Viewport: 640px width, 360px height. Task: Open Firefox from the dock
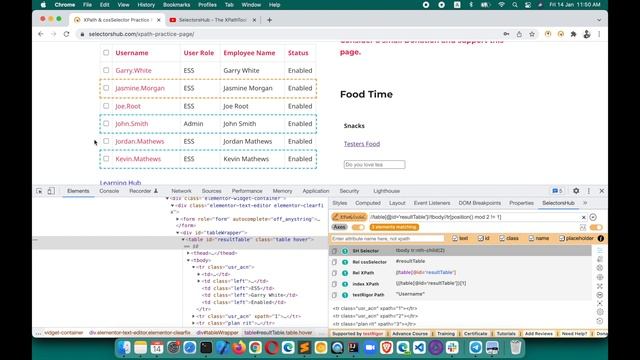click(x=239, y=347)
